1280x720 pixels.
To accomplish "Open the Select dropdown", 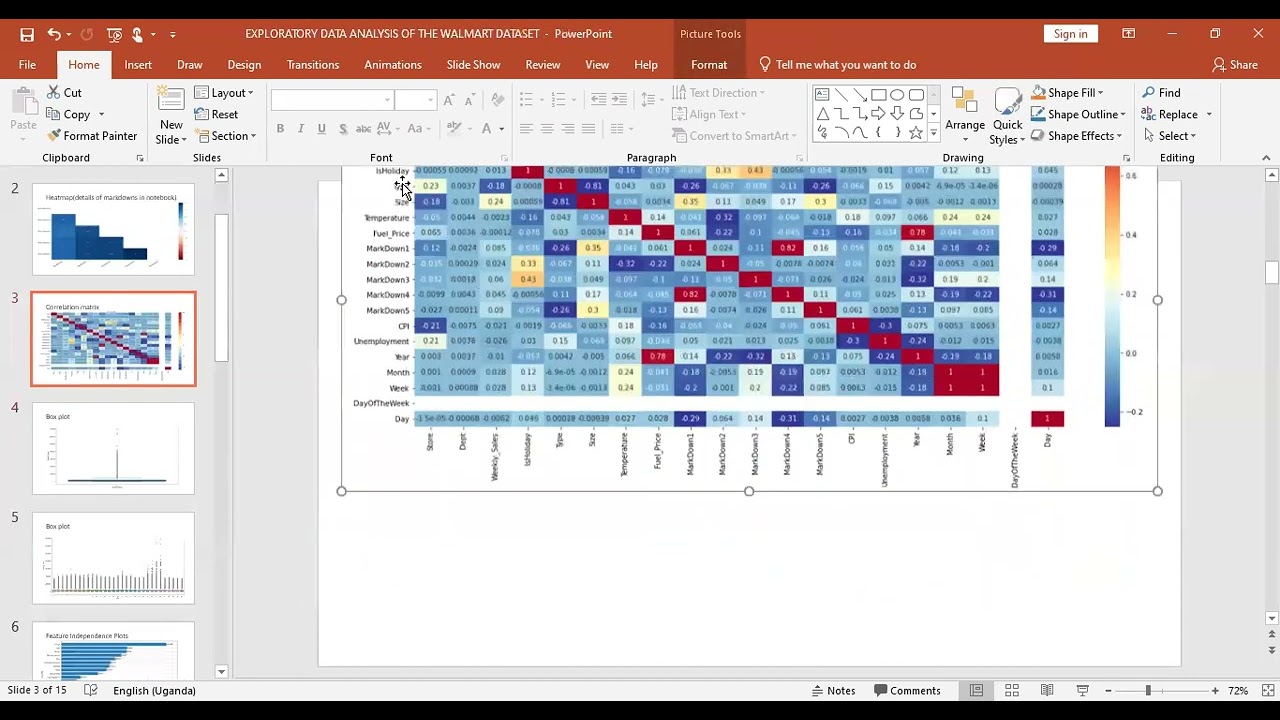I will [x=1169, y=136].
